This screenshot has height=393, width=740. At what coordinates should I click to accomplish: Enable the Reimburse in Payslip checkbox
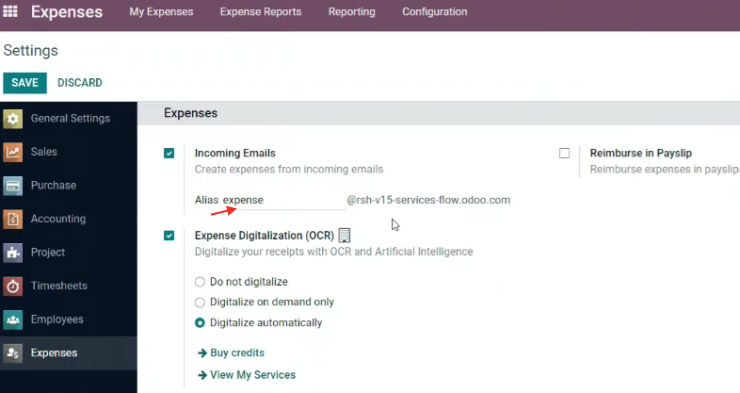point(564,153)
